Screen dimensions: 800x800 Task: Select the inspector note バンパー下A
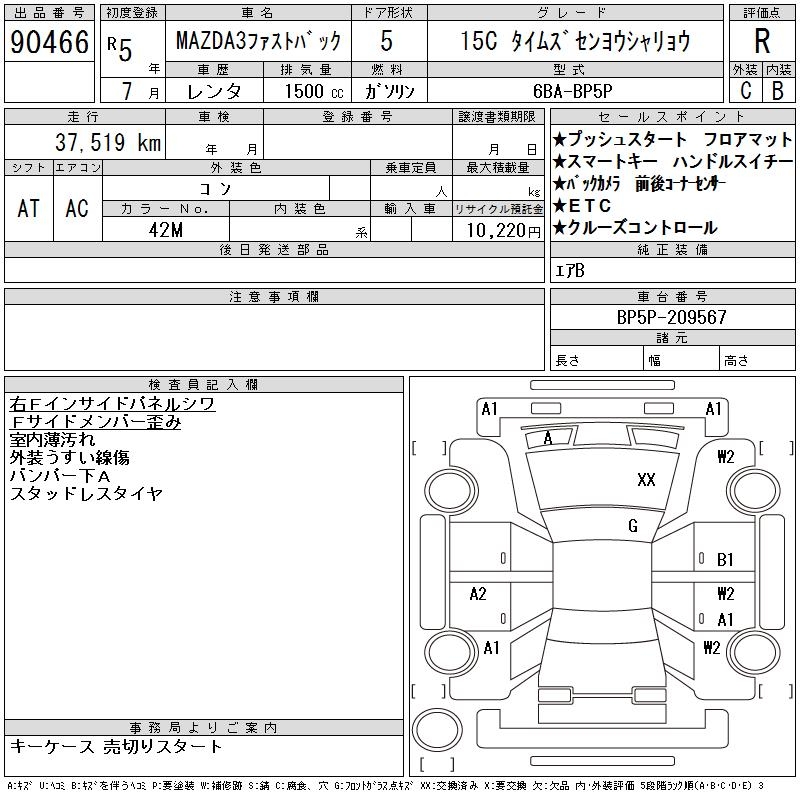pyautogui.click(x=60, y=476)
